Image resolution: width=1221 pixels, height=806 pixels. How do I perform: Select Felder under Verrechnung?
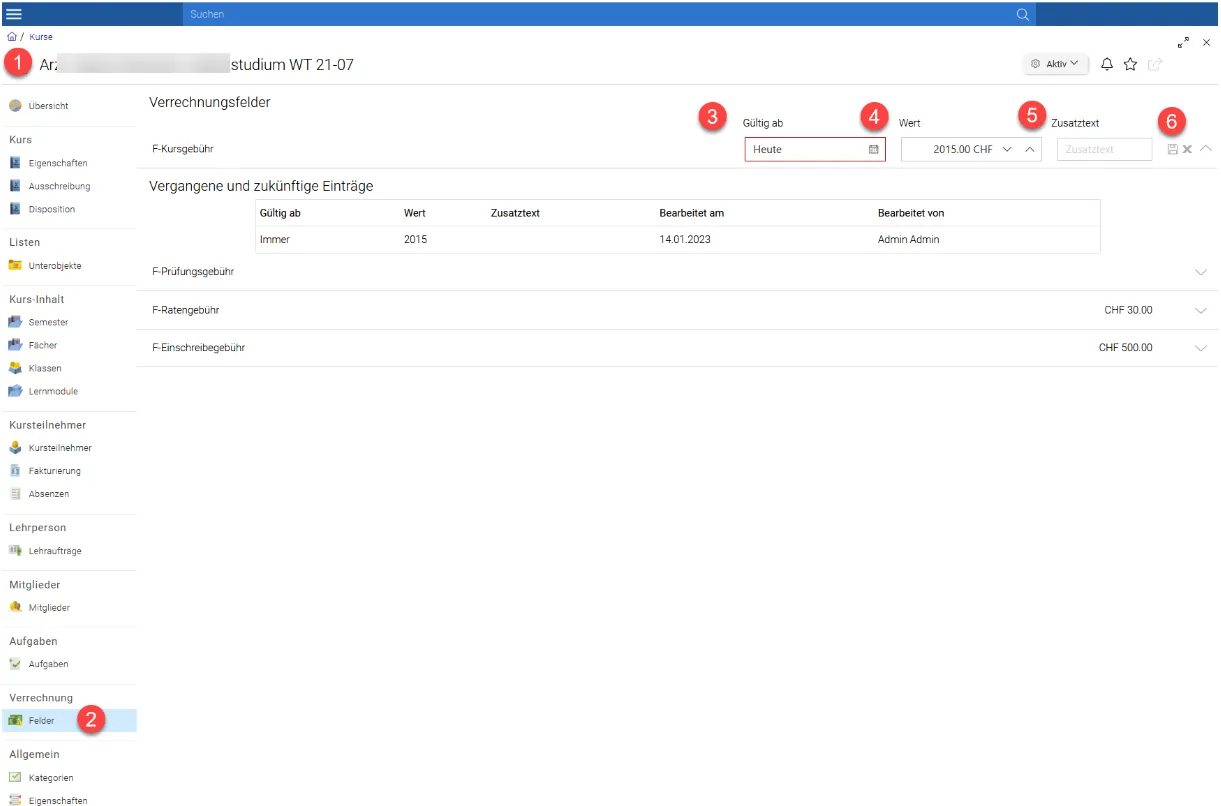tap(68, 721)
